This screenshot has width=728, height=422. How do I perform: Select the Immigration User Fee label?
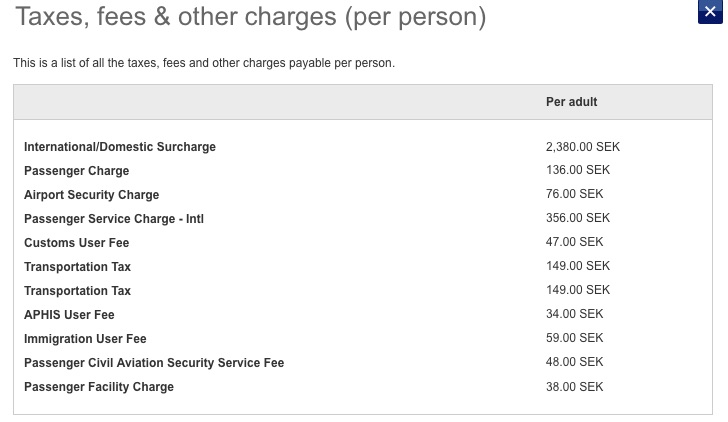tap(85, 339)
